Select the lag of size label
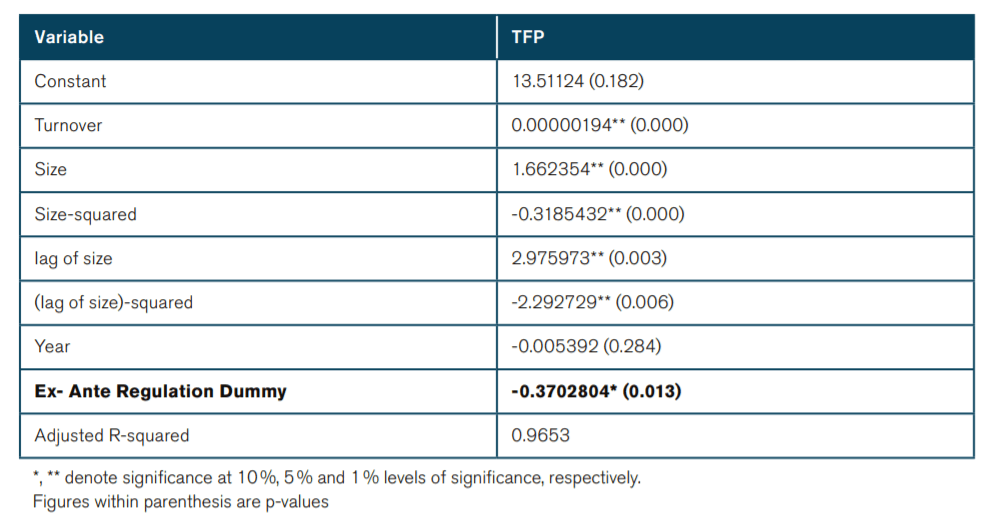991x517 pixels. pyautogui.click(x=74, y=258)
